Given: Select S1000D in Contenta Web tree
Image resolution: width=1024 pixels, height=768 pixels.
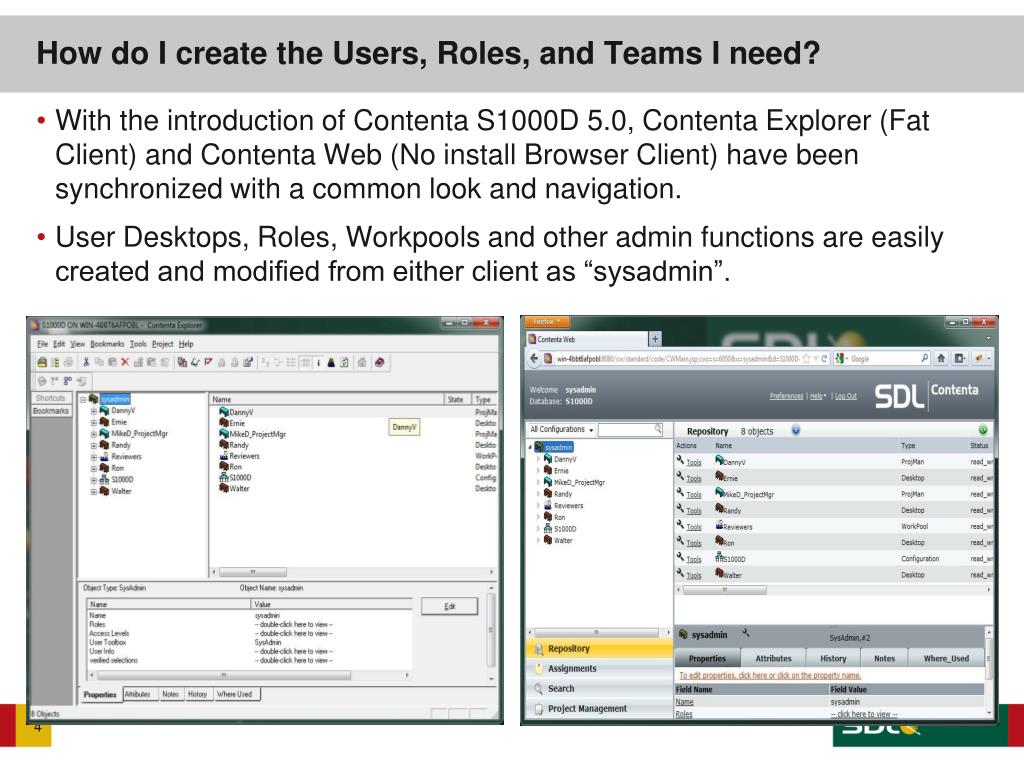Looking at the screenshot, I should click(565, 529).
